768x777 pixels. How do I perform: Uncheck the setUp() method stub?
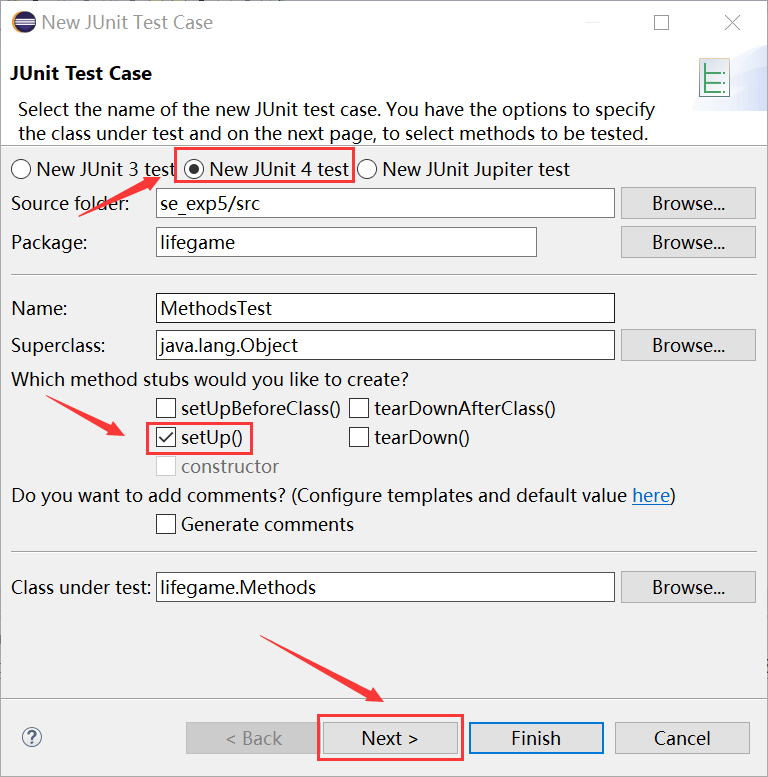166,437
